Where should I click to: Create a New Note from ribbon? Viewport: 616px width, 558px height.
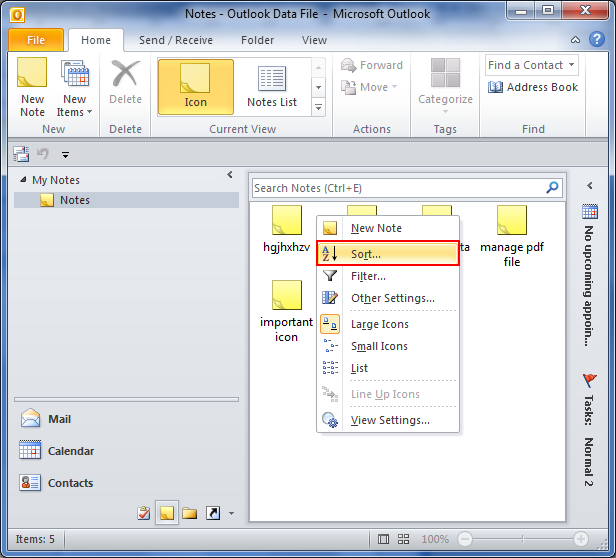point(32,87)
